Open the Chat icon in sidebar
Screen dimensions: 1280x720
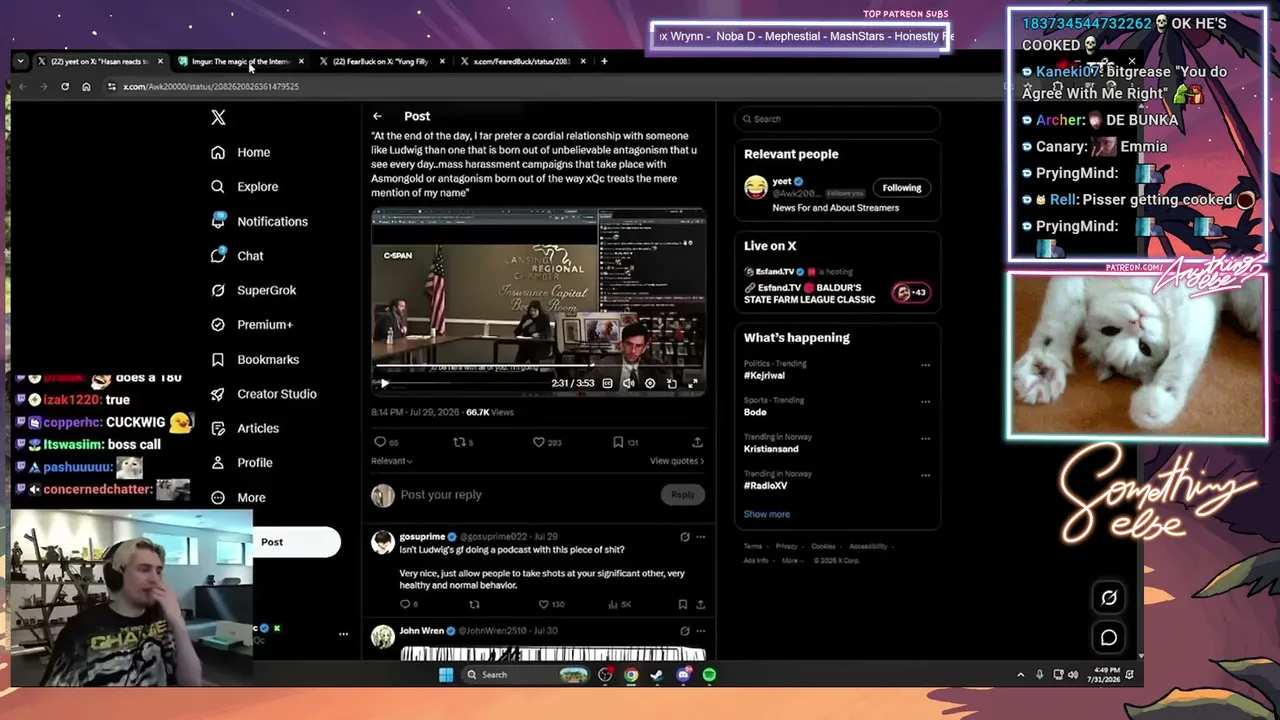coord(218,256)
